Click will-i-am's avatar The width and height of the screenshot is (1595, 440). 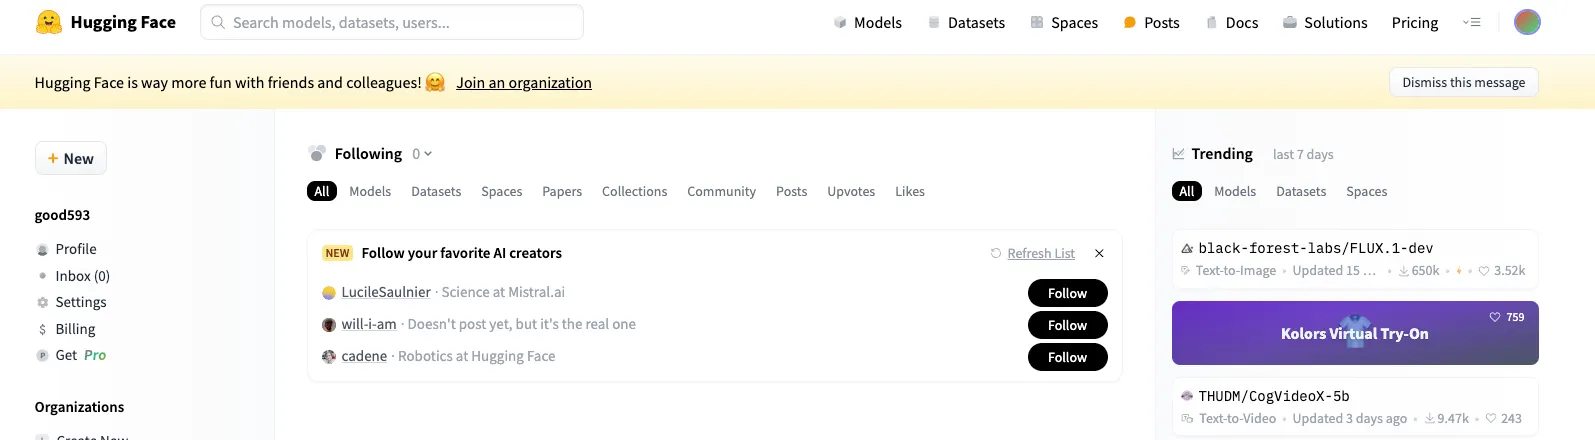coord(329,325)
